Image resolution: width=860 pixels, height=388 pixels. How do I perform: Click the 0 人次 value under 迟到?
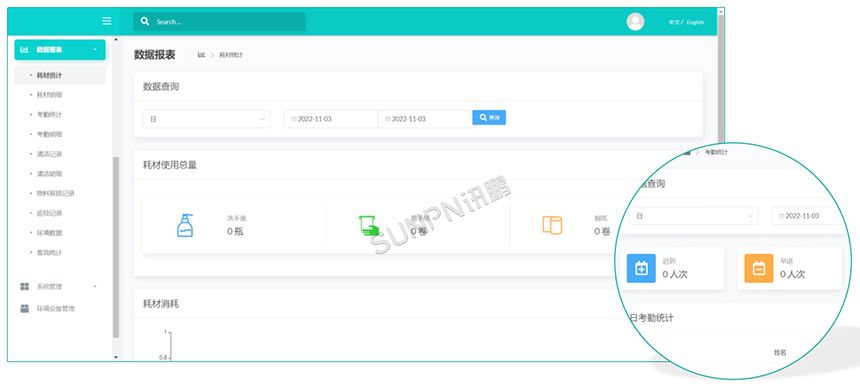pyautogui.click(x=675, y=274)
